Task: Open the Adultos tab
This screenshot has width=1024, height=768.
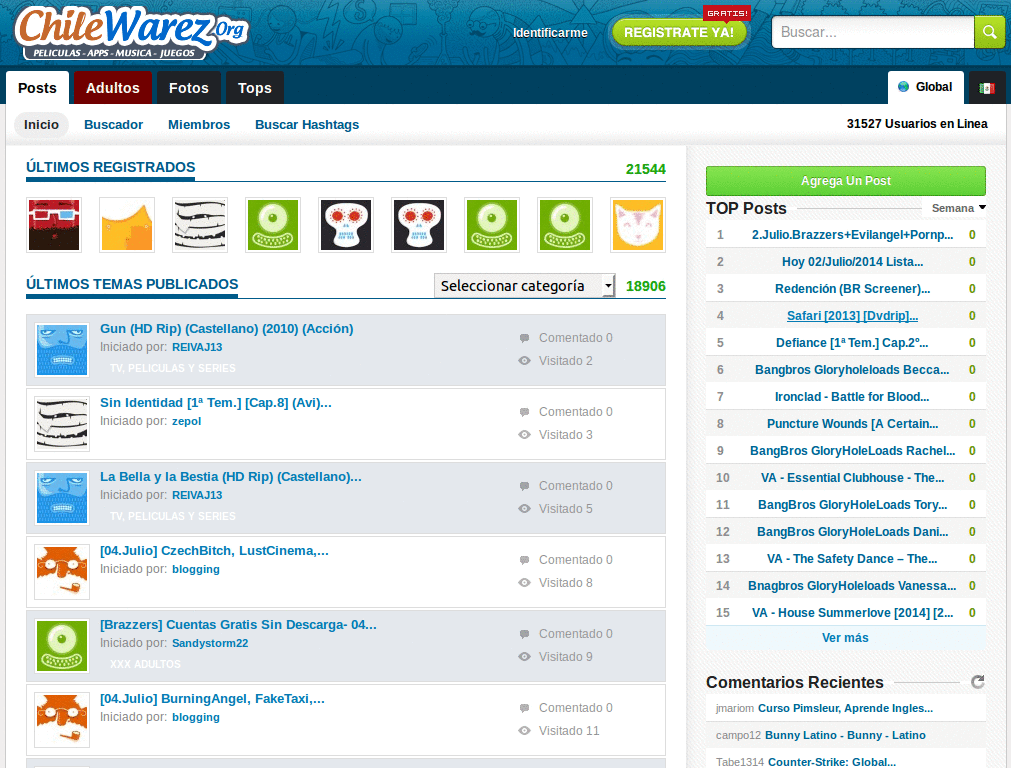Action: pyautogui.click(x=112, y=88)
